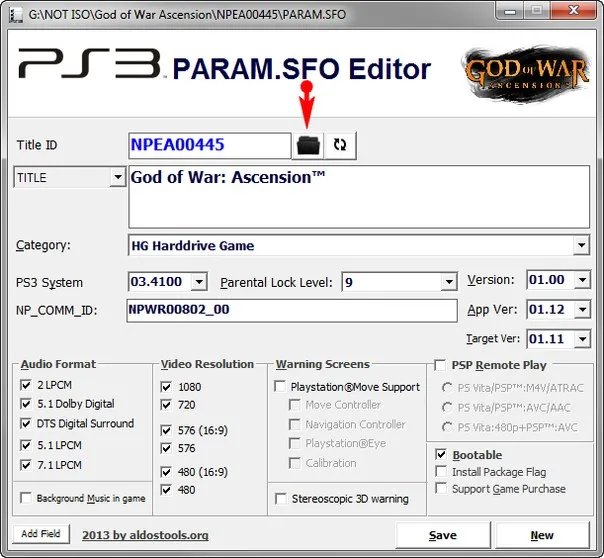The height and width of the screenshot is (558, 604).
Task: Minimize the PARAM.SFO editor window
Action: [x=509, y=11]
